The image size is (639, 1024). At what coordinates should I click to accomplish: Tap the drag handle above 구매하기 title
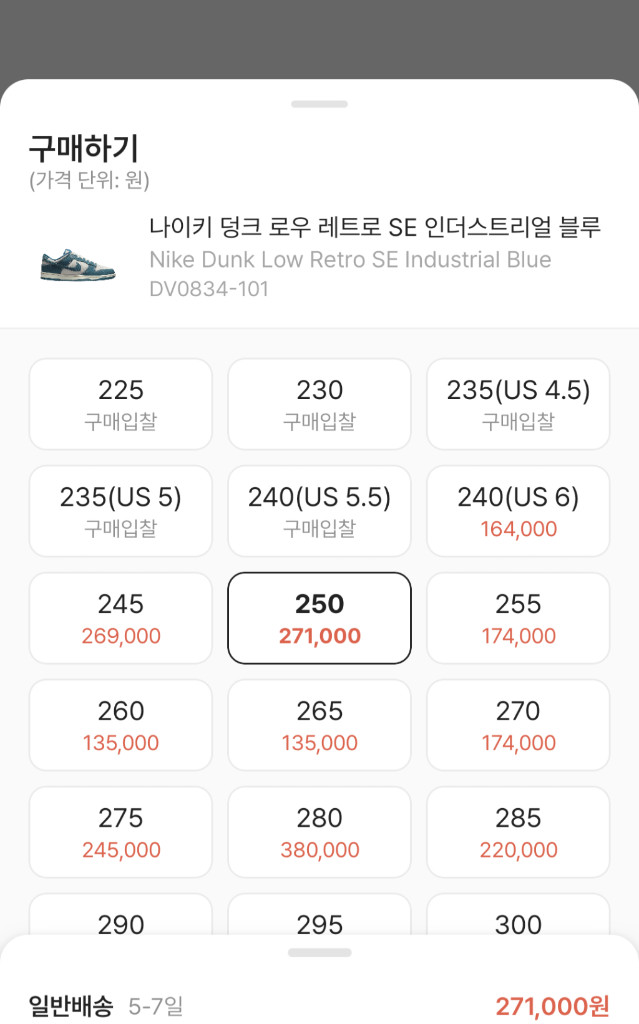pos(319,104)
